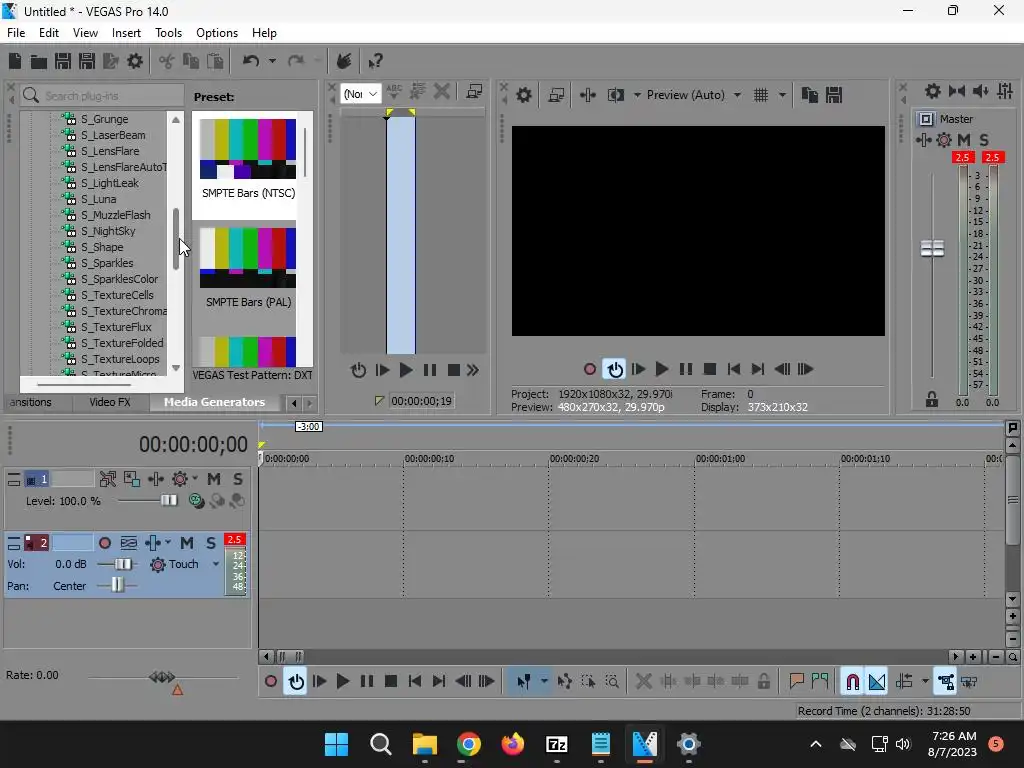Open video preview properties gear
The width and height of the screenshot is (1024, 768).
point(524,95)
